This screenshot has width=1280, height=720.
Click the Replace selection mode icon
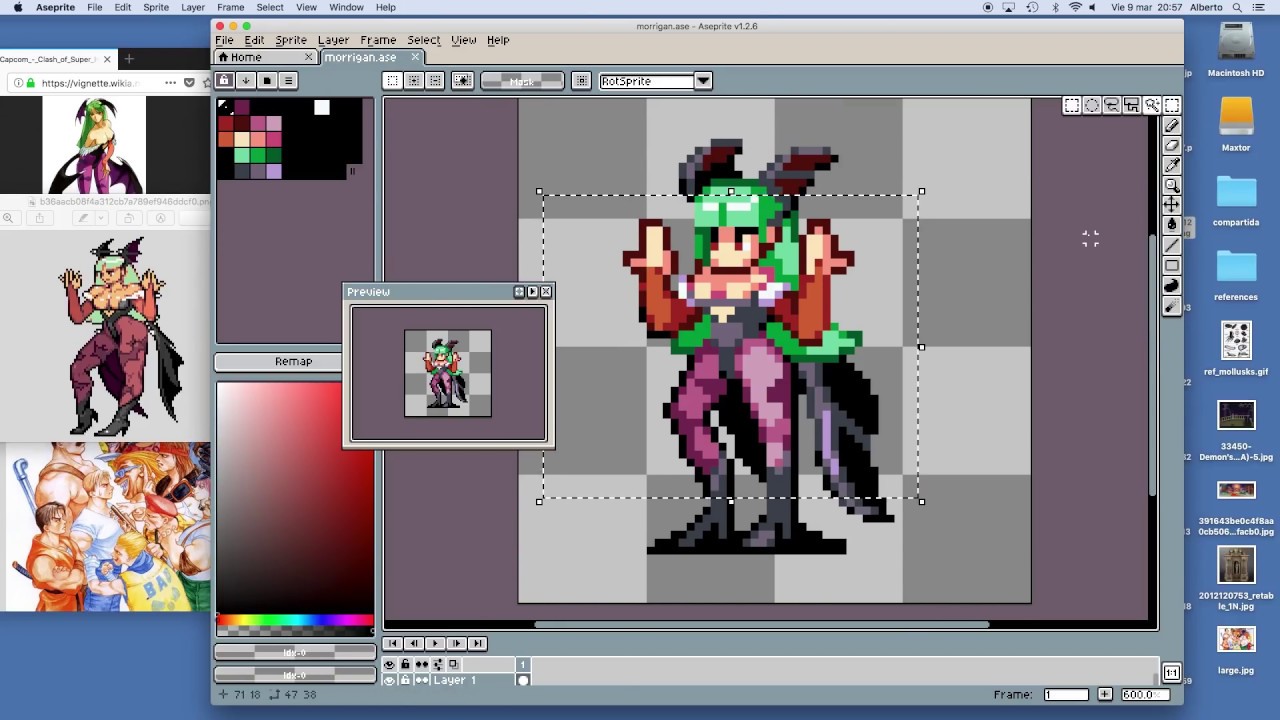point(393,81)
